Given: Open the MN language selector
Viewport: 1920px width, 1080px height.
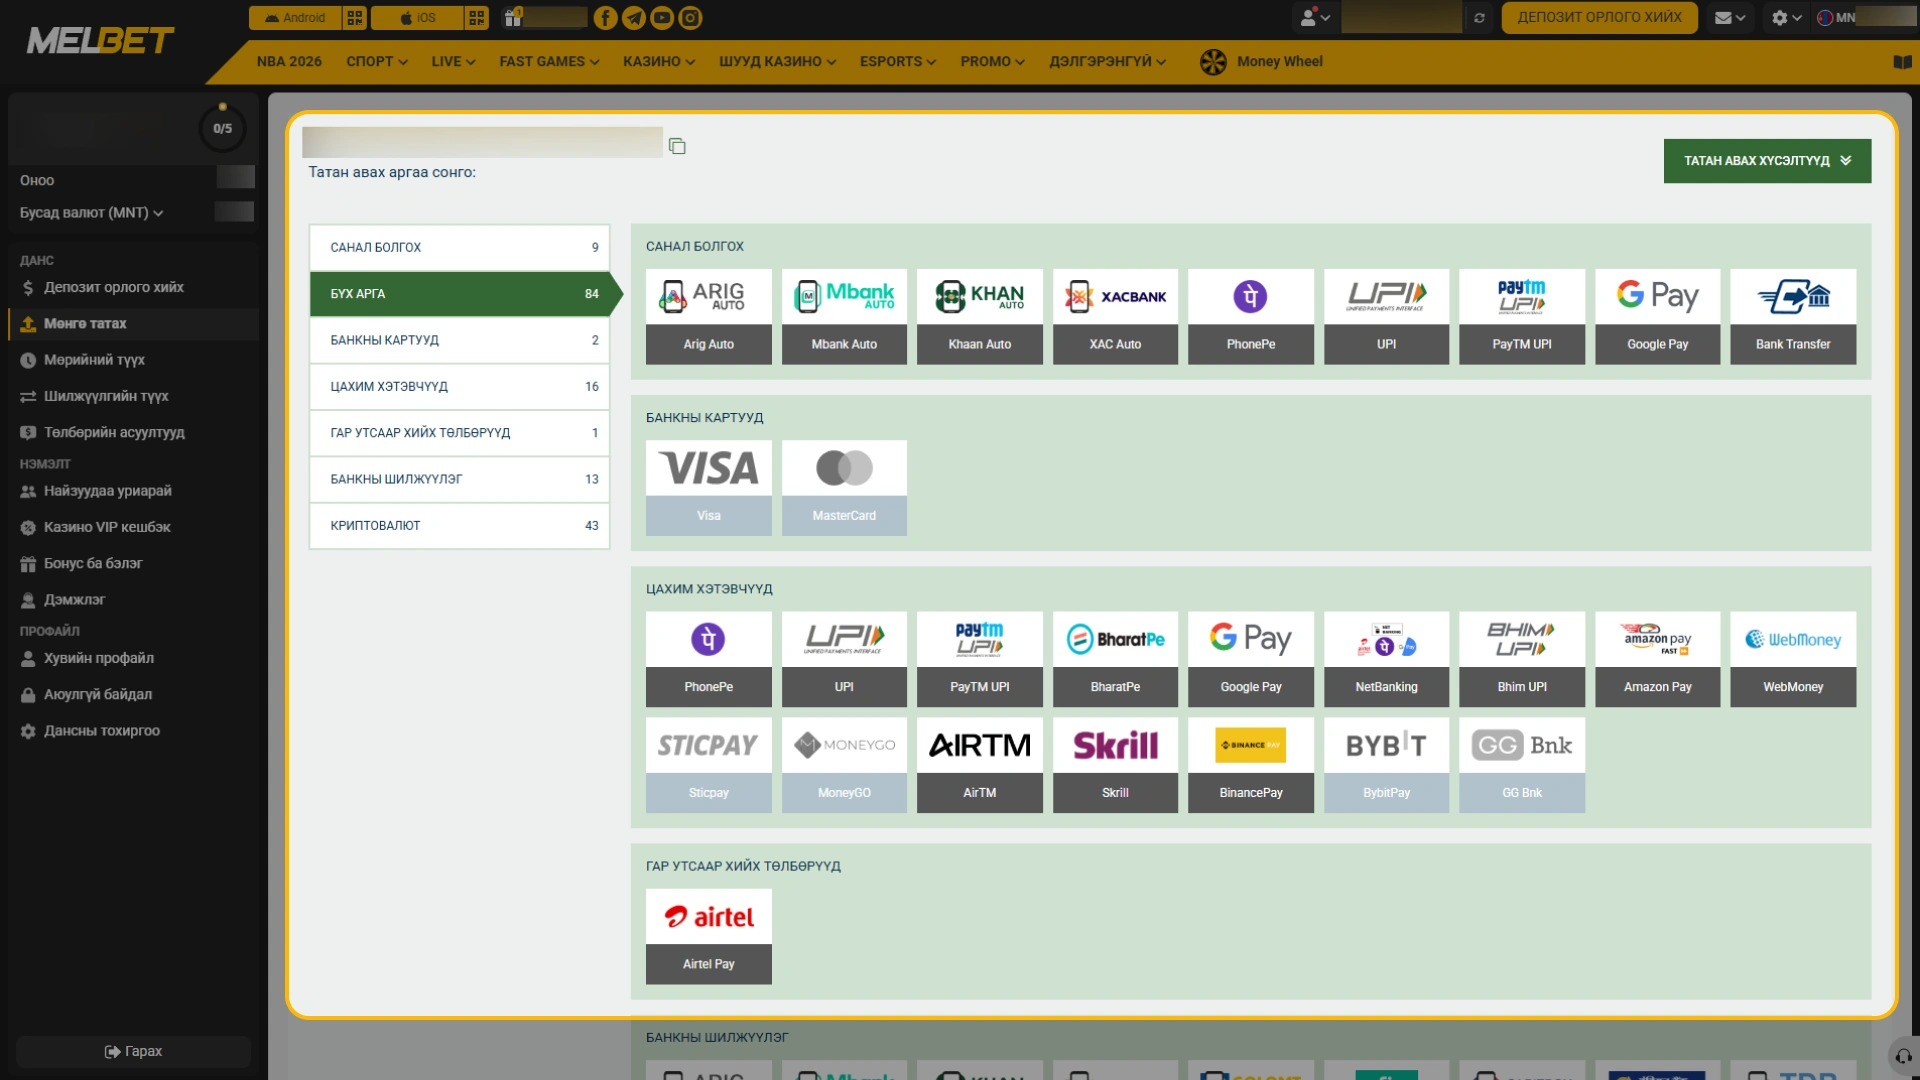Looking at the screenshot, I should tap(1836, 18).
